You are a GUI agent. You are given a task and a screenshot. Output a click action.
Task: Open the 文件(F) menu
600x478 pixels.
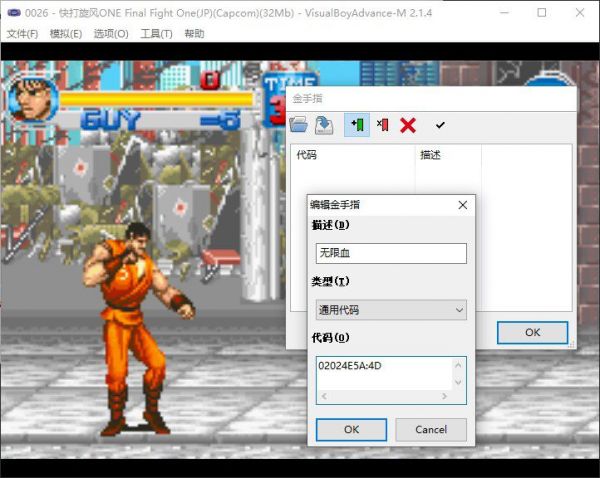point(22,34)
